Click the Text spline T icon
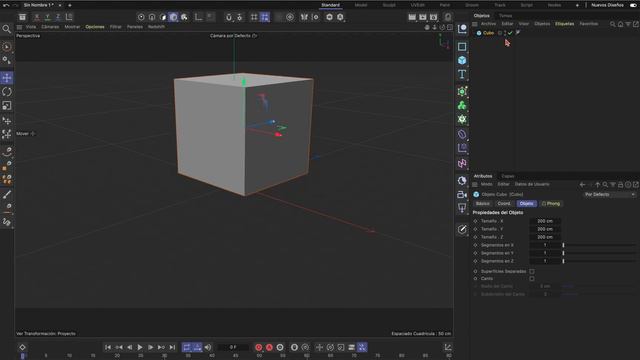The image size is (640, 360). point(462,74)
